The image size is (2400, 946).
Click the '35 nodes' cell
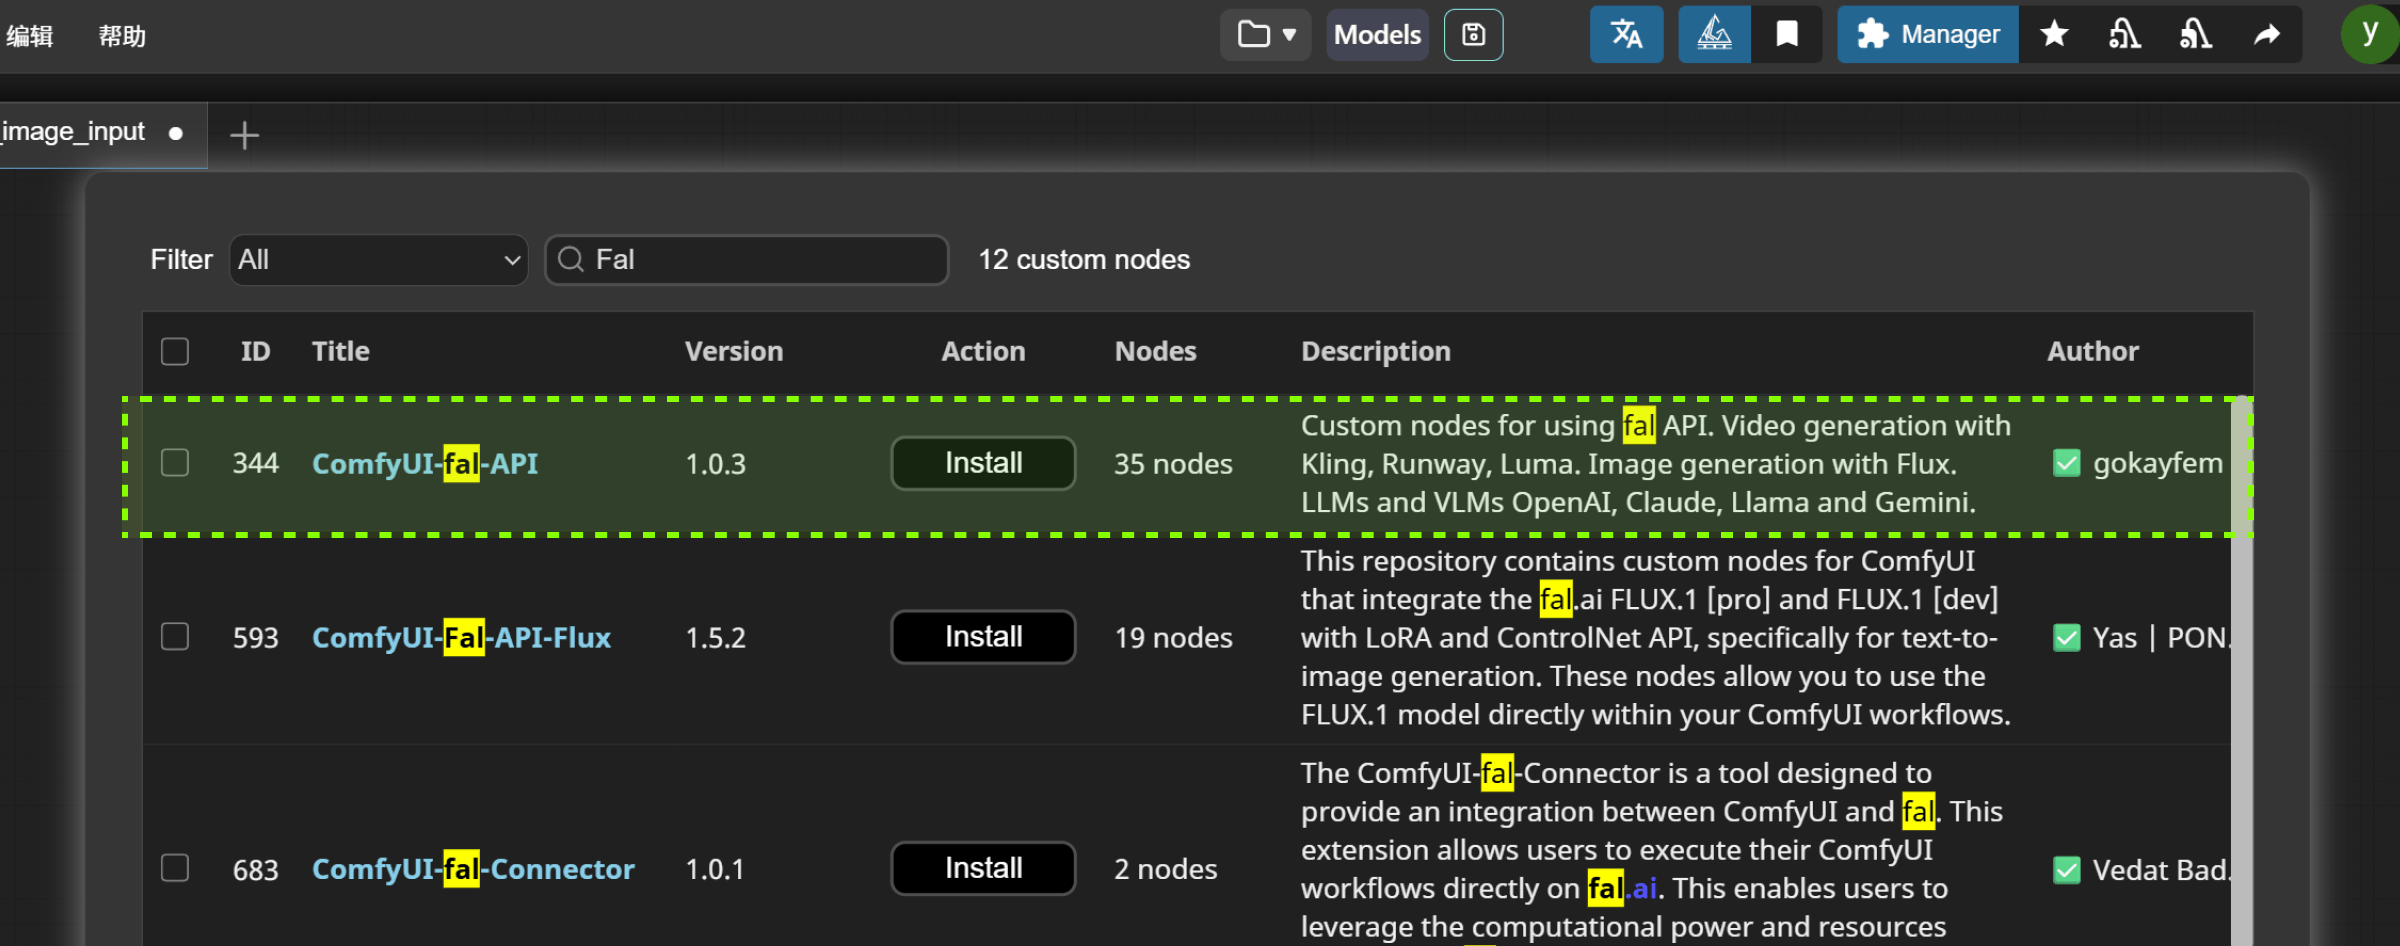[x=1173, y=464]
